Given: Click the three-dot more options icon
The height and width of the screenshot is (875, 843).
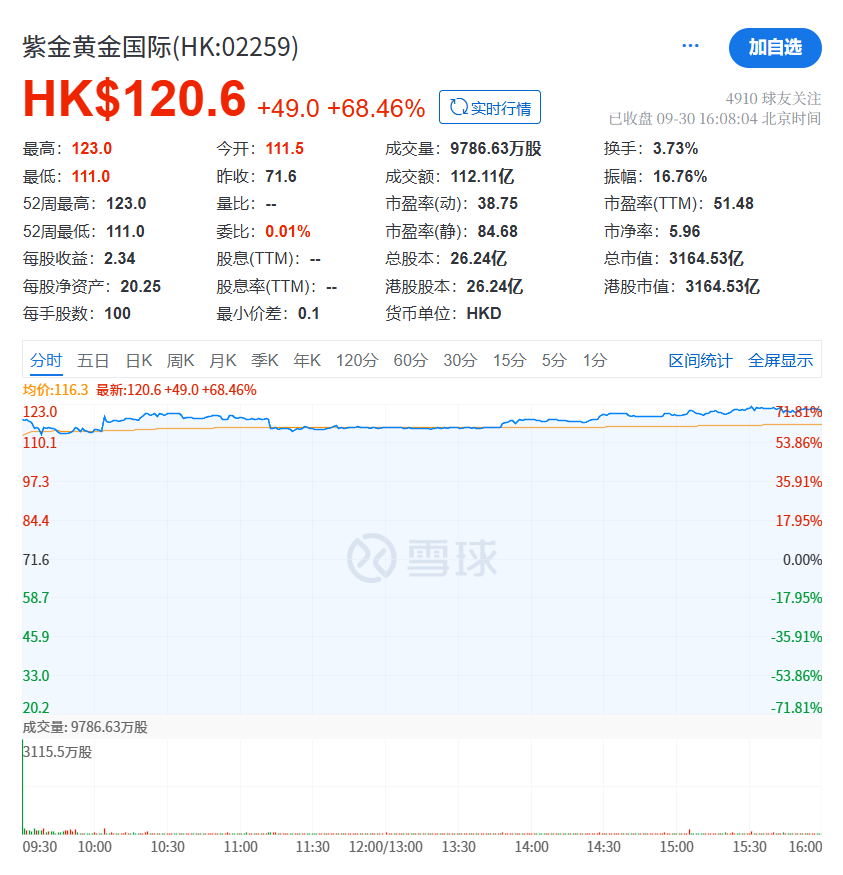Looking at the screenshot, I should (690, 46).
